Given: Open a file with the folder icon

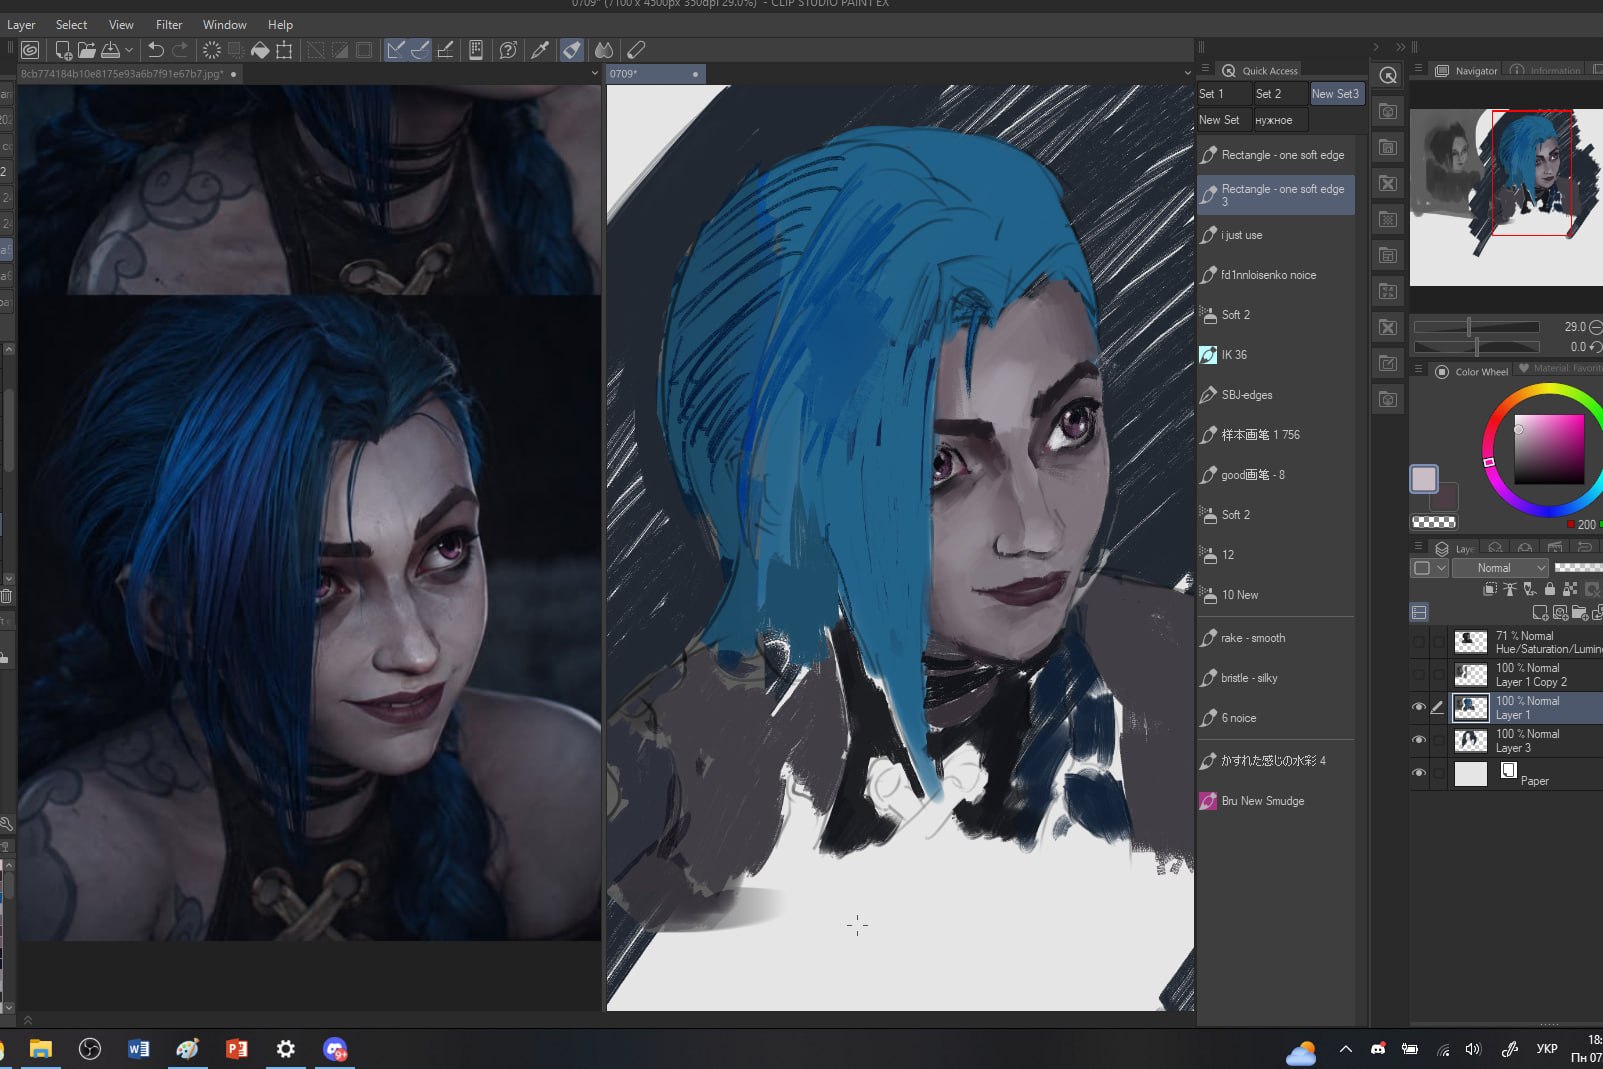Looking at the screenshot, I should [x=87, y=50].
